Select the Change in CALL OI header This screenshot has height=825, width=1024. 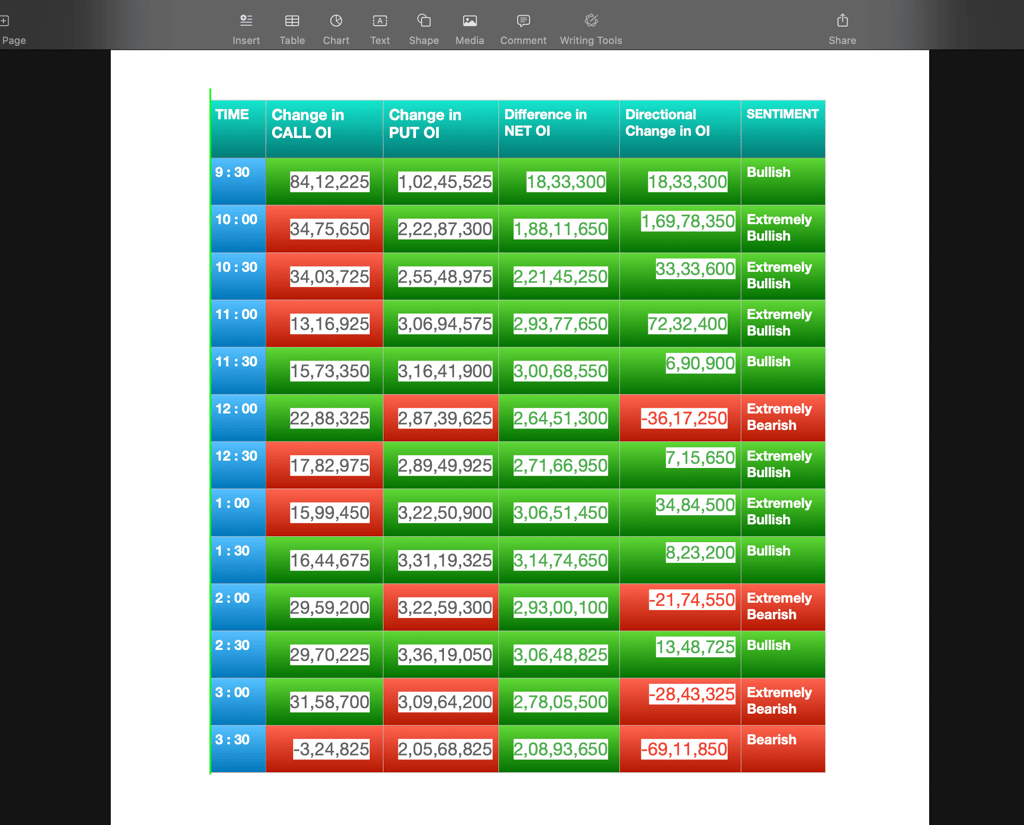point(325,129)
